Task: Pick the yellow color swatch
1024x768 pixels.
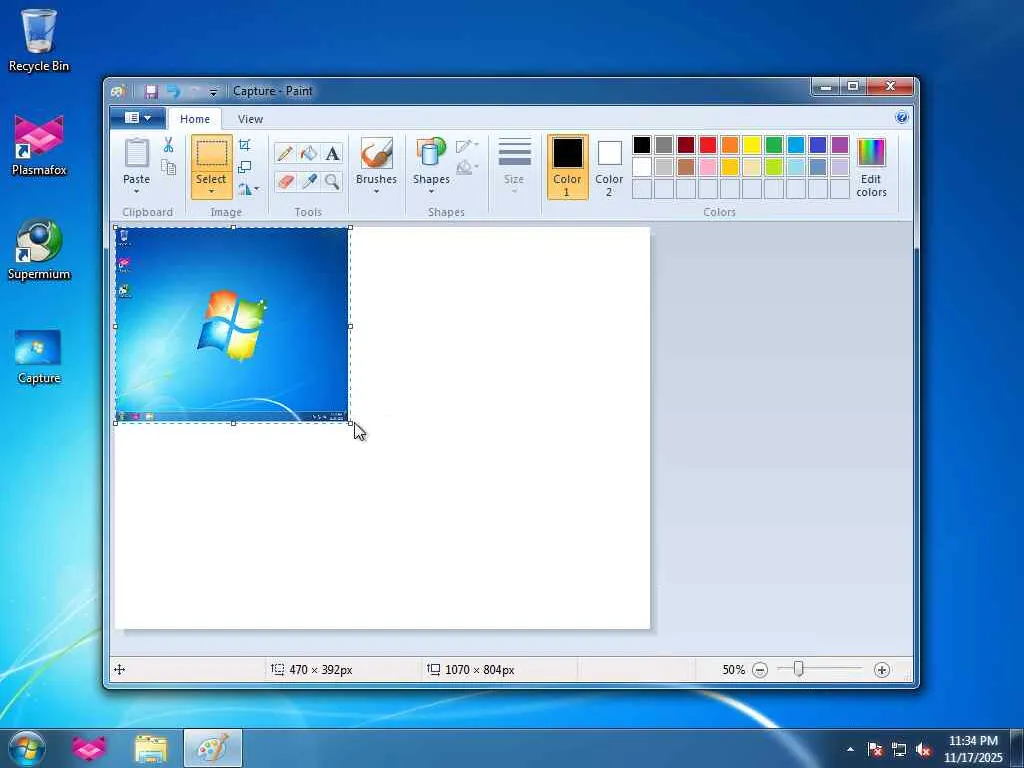Action: tap(752, 144)
